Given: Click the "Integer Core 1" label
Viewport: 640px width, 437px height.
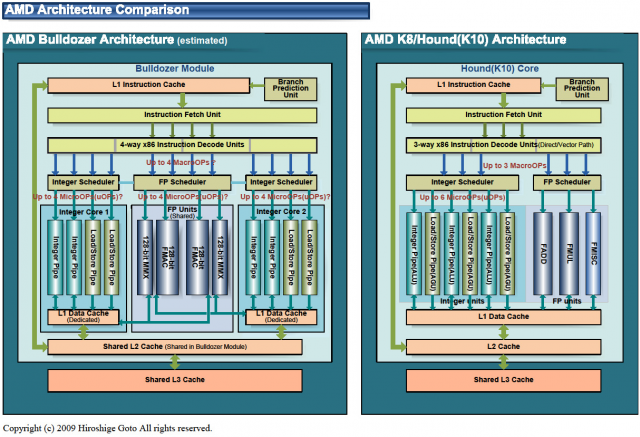Looking at the screenshot, I should 84,212.
